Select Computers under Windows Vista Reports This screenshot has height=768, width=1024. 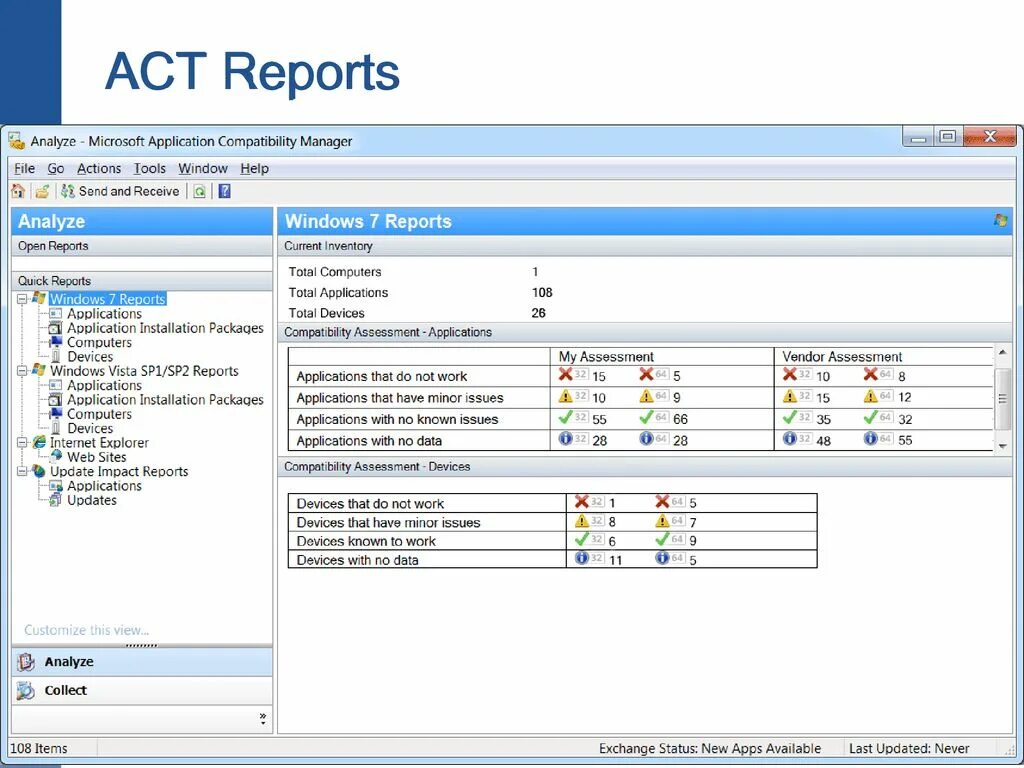pyautogui.click(x=99, y=414)
